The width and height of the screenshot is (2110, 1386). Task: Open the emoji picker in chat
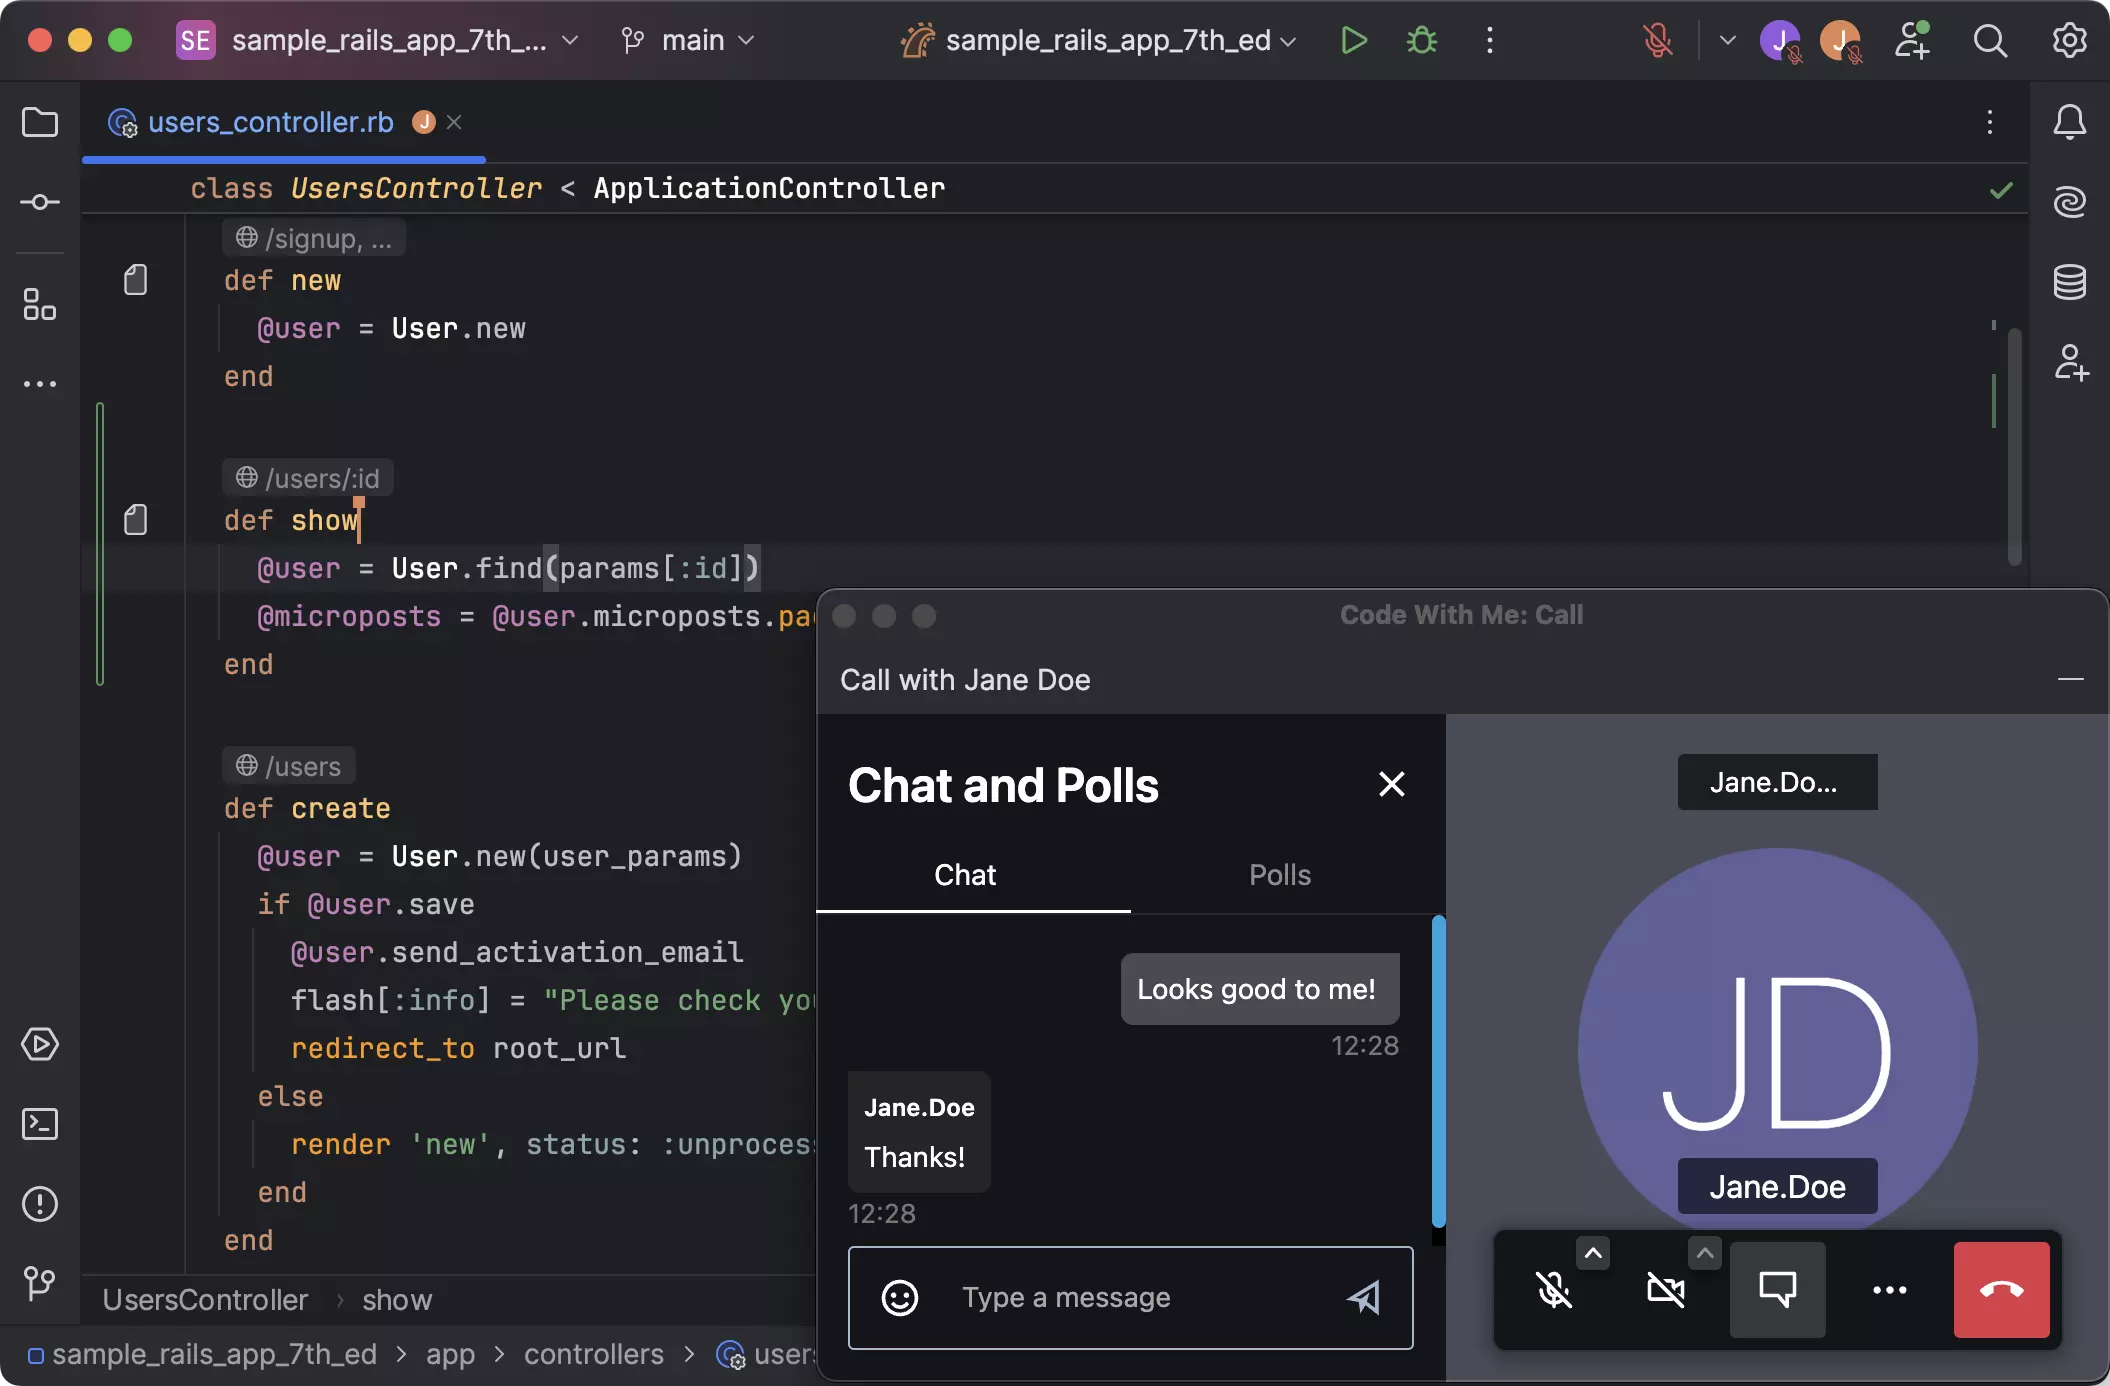click(899, 1298)
